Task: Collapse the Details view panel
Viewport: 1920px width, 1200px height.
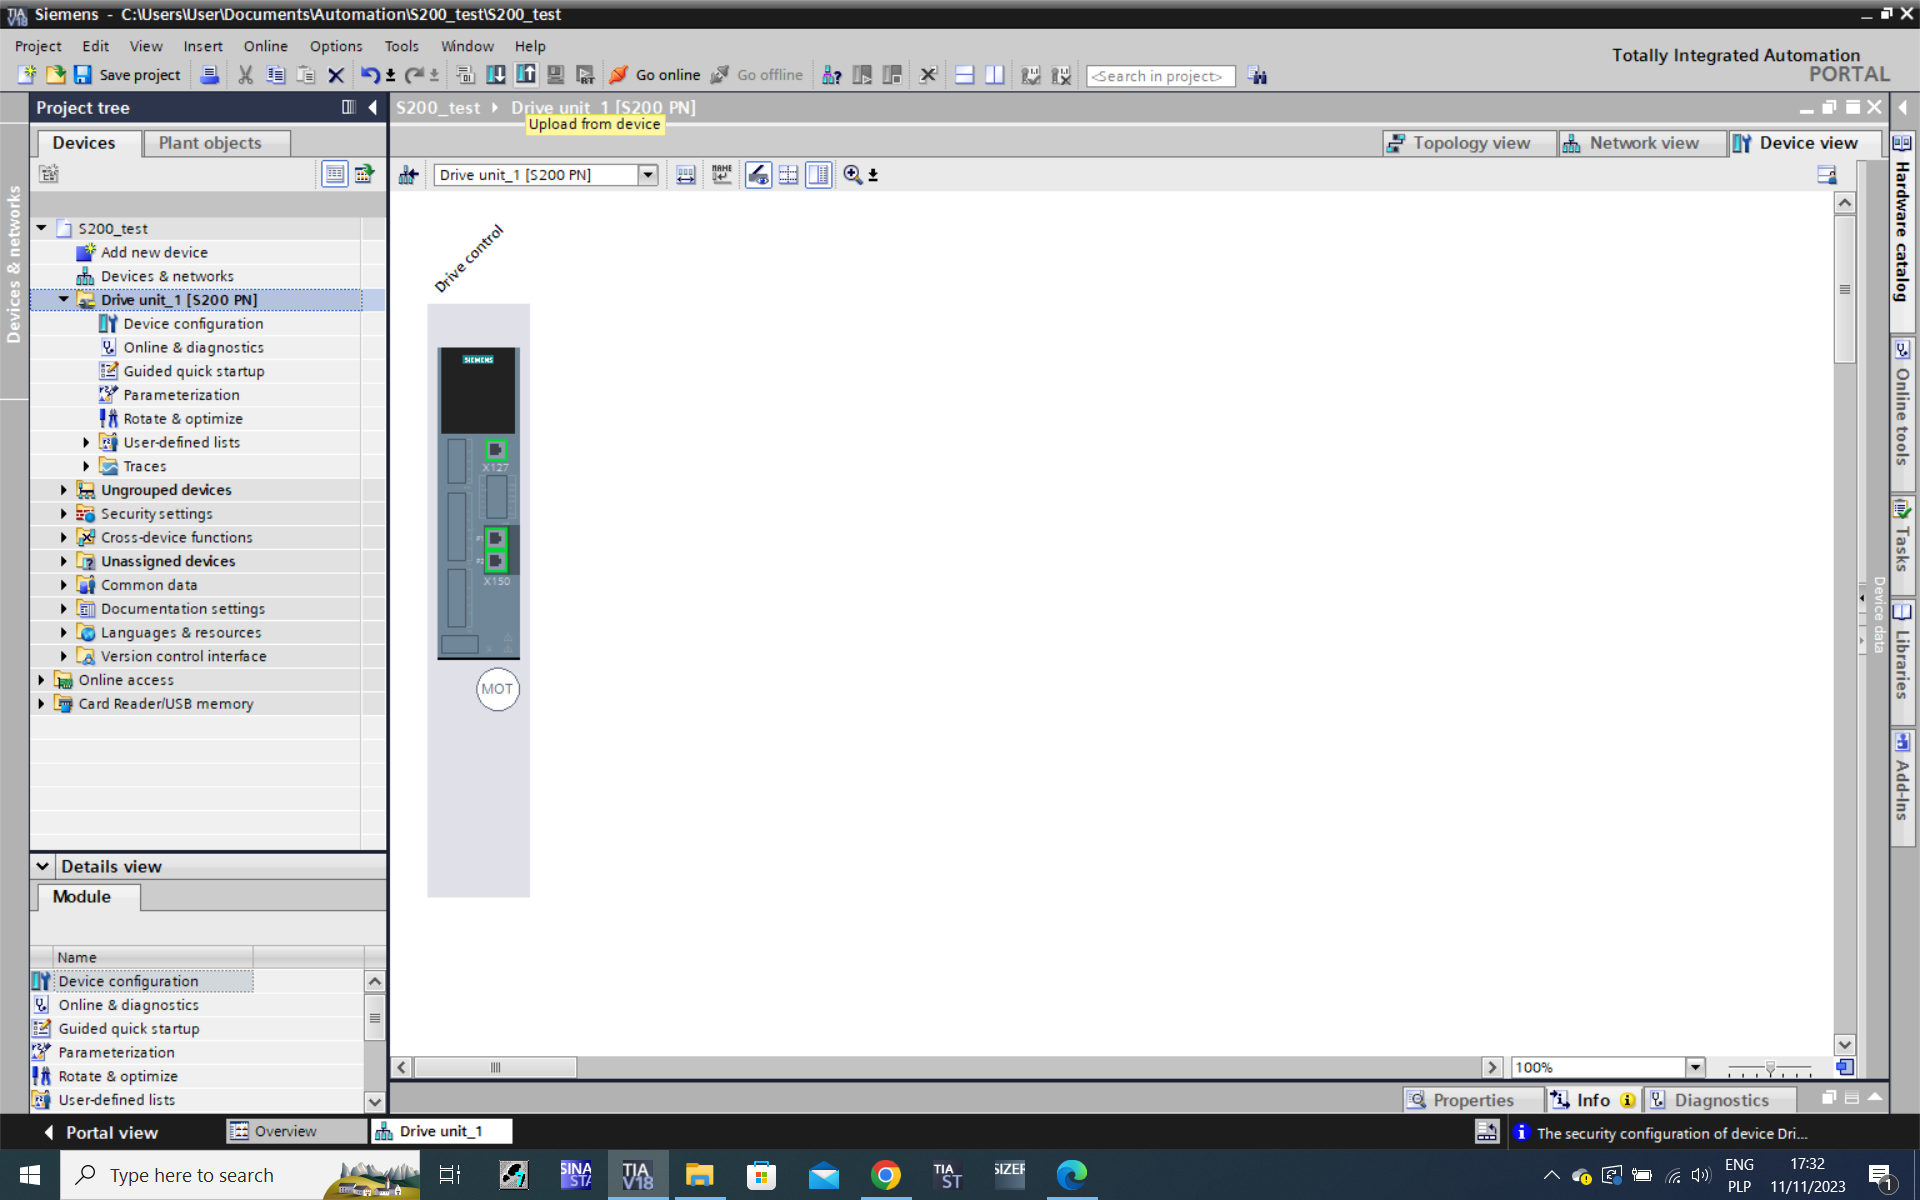Action: pos(43,866)
